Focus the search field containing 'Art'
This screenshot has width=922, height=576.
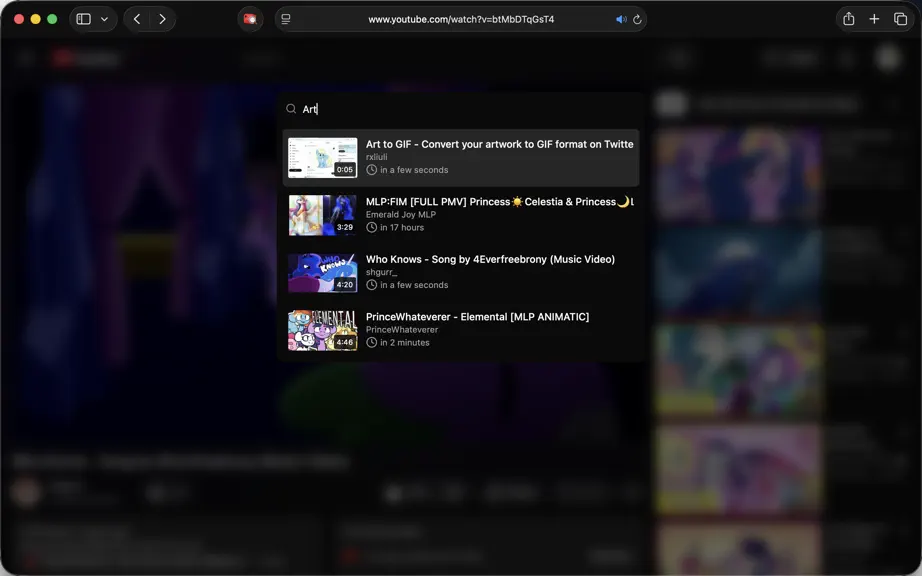point(460,109)
